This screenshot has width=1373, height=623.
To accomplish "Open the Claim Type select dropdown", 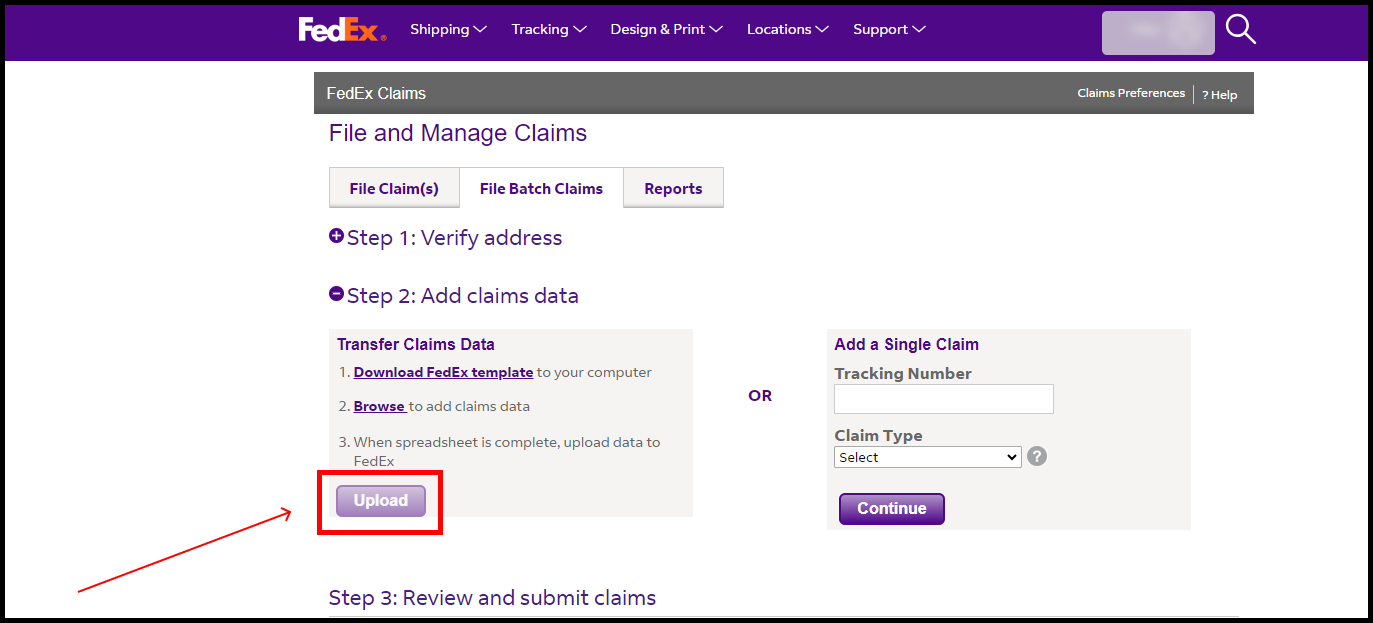I will [927, 456].
